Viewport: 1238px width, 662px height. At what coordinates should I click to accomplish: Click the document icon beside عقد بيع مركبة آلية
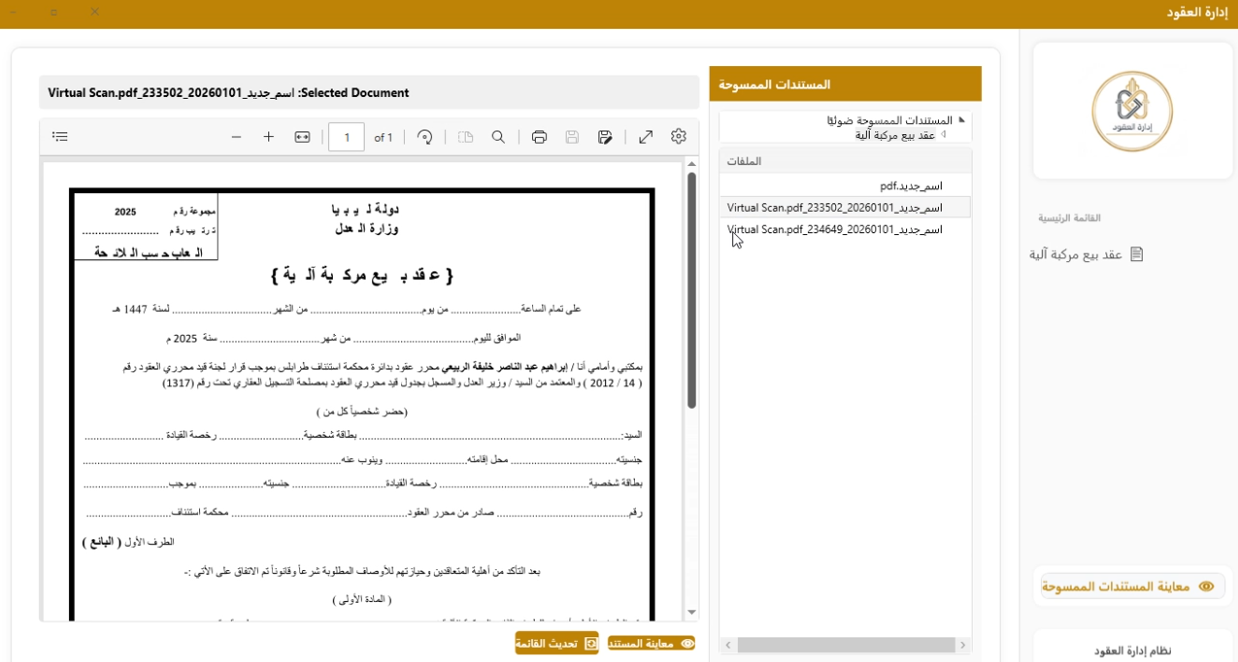pyautogui.click(x=1136, y=254)
